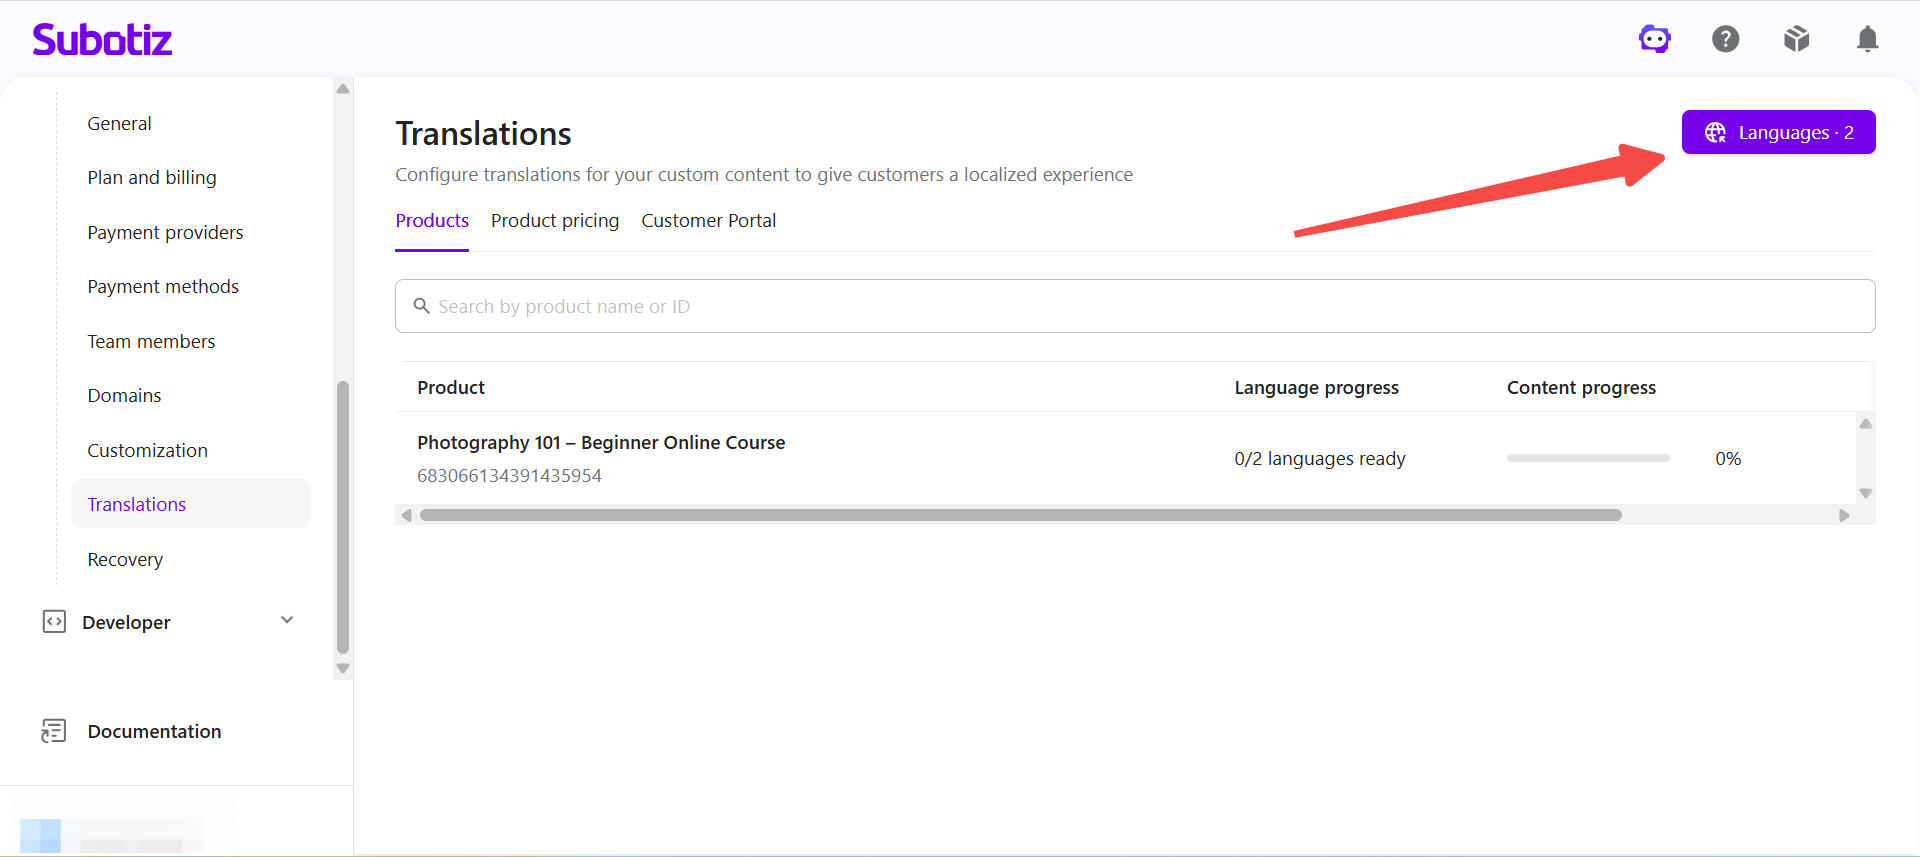Click the content progress bar
Viewport: 1920px width, 857px height.
1588,458
